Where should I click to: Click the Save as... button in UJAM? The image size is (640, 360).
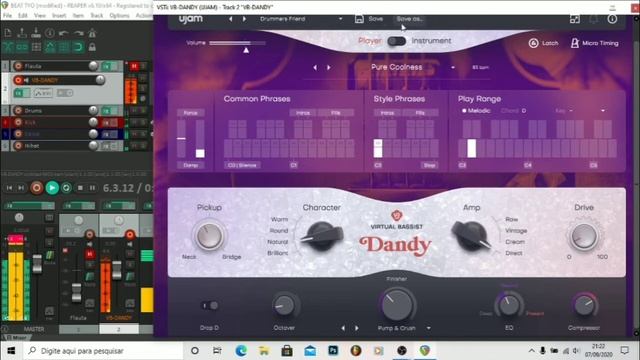tap(409, 19)
